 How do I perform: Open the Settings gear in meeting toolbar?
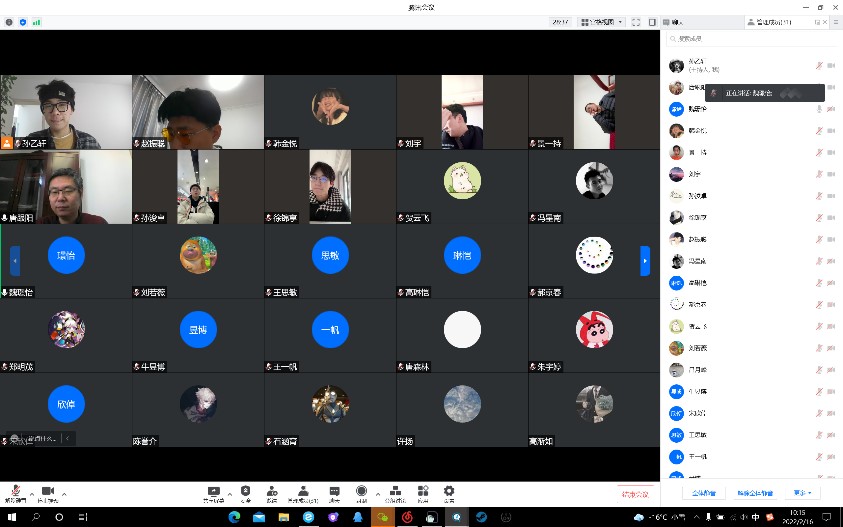point(449,492)
